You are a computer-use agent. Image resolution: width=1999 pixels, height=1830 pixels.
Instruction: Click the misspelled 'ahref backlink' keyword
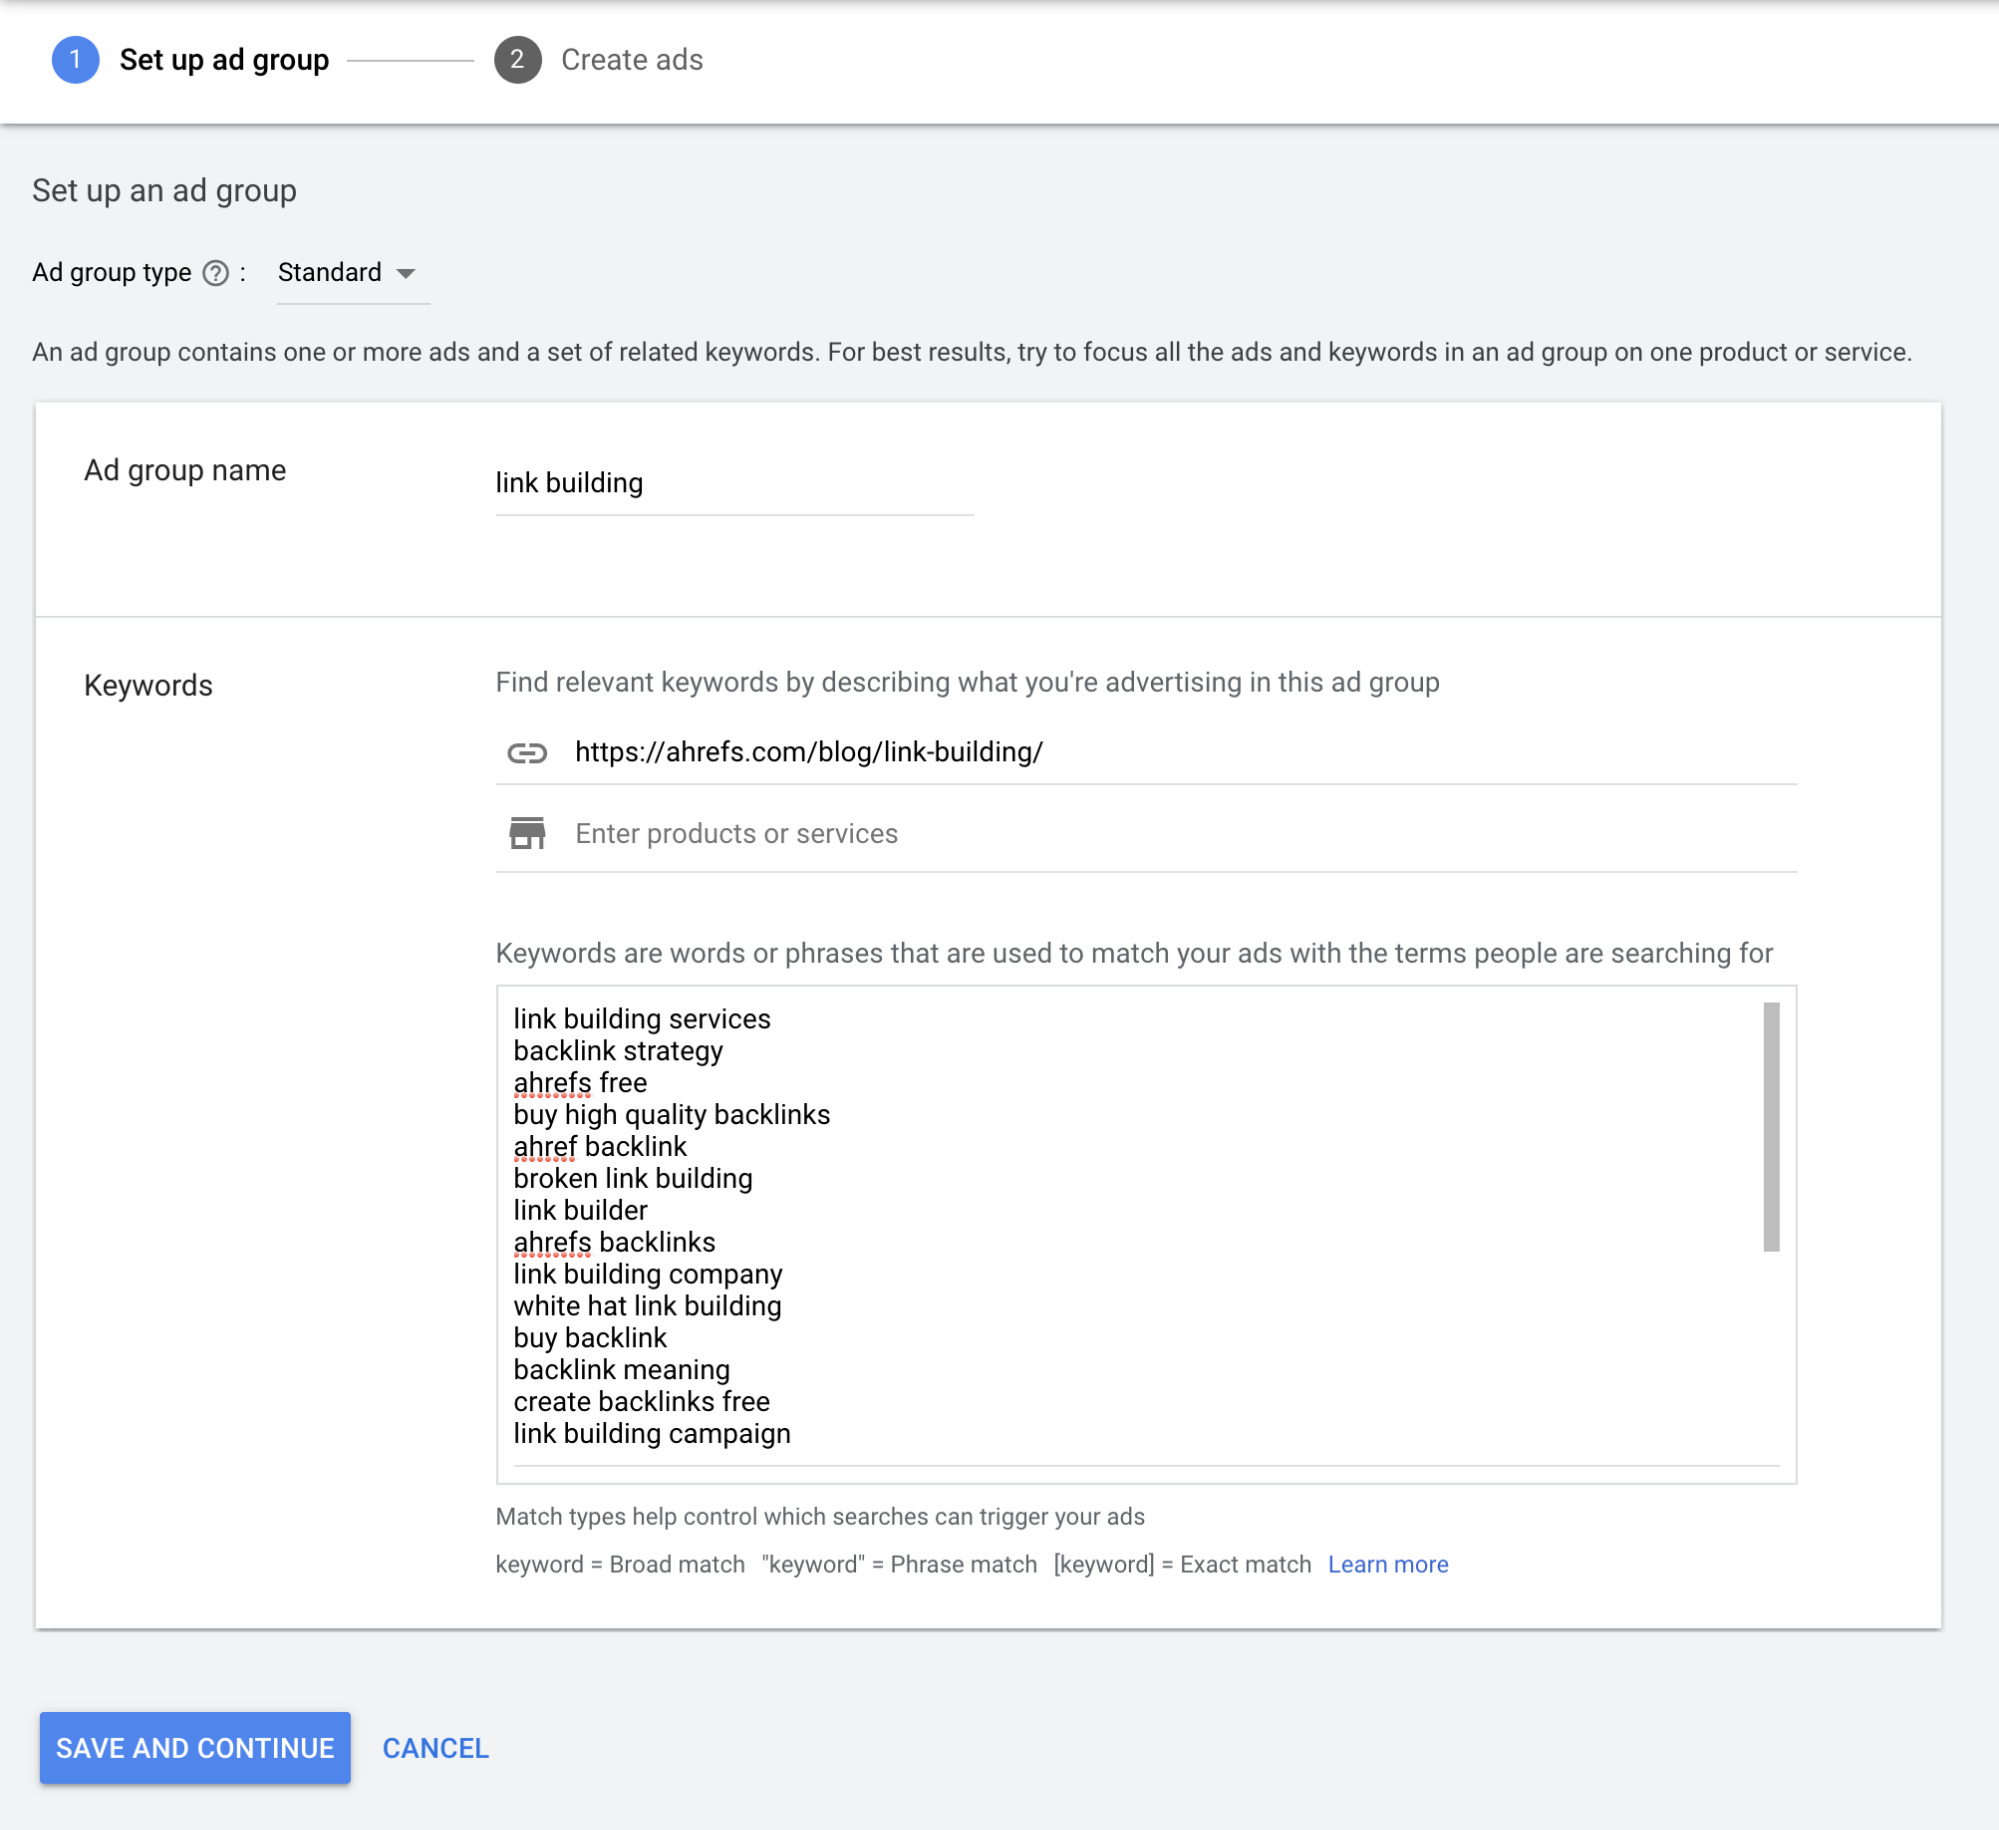[x=600, y=1147]
